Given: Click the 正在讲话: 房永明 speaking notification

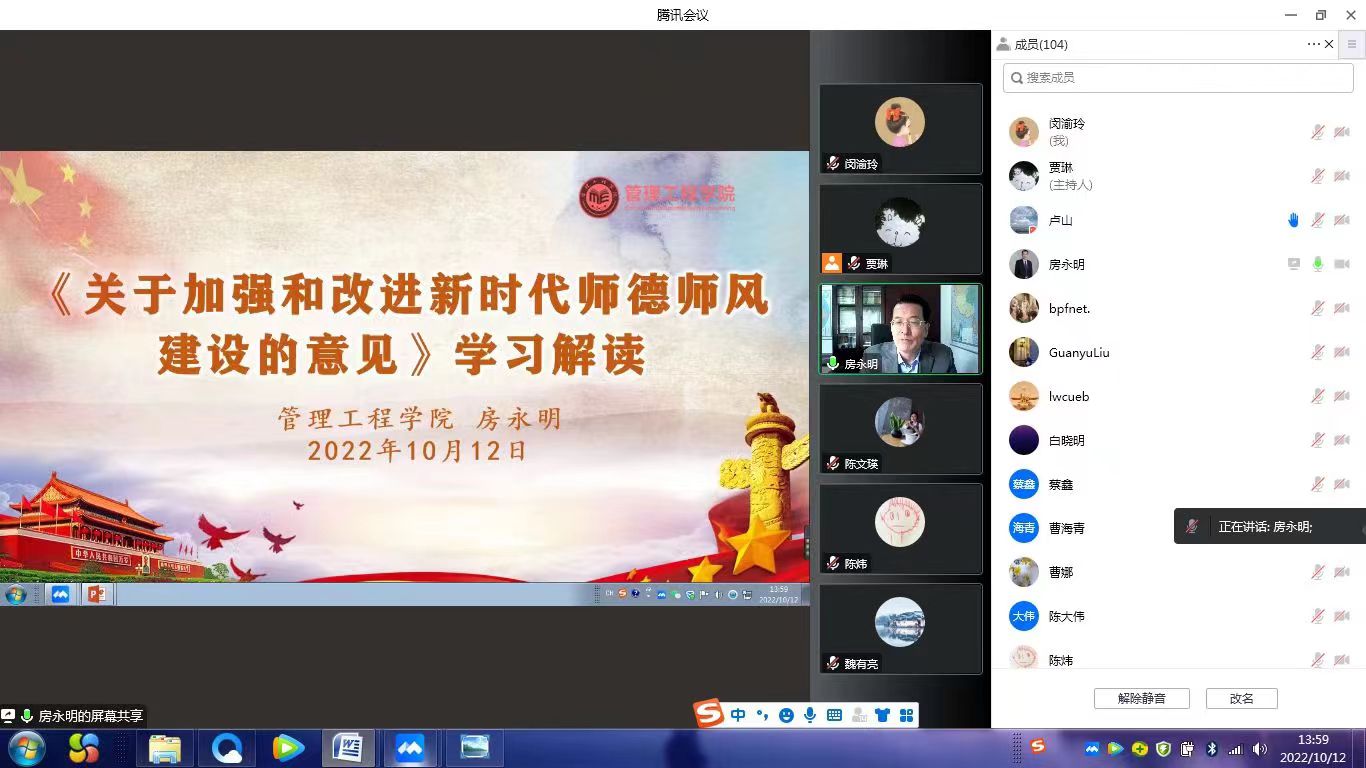Looking at the screenshot, I should coord(1270,526).
